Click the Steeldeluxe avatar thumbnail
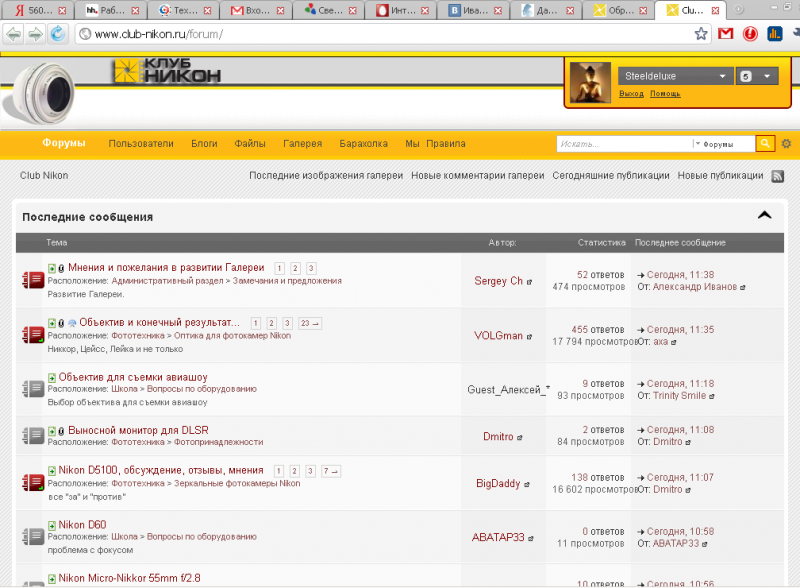 coord(590,83)
